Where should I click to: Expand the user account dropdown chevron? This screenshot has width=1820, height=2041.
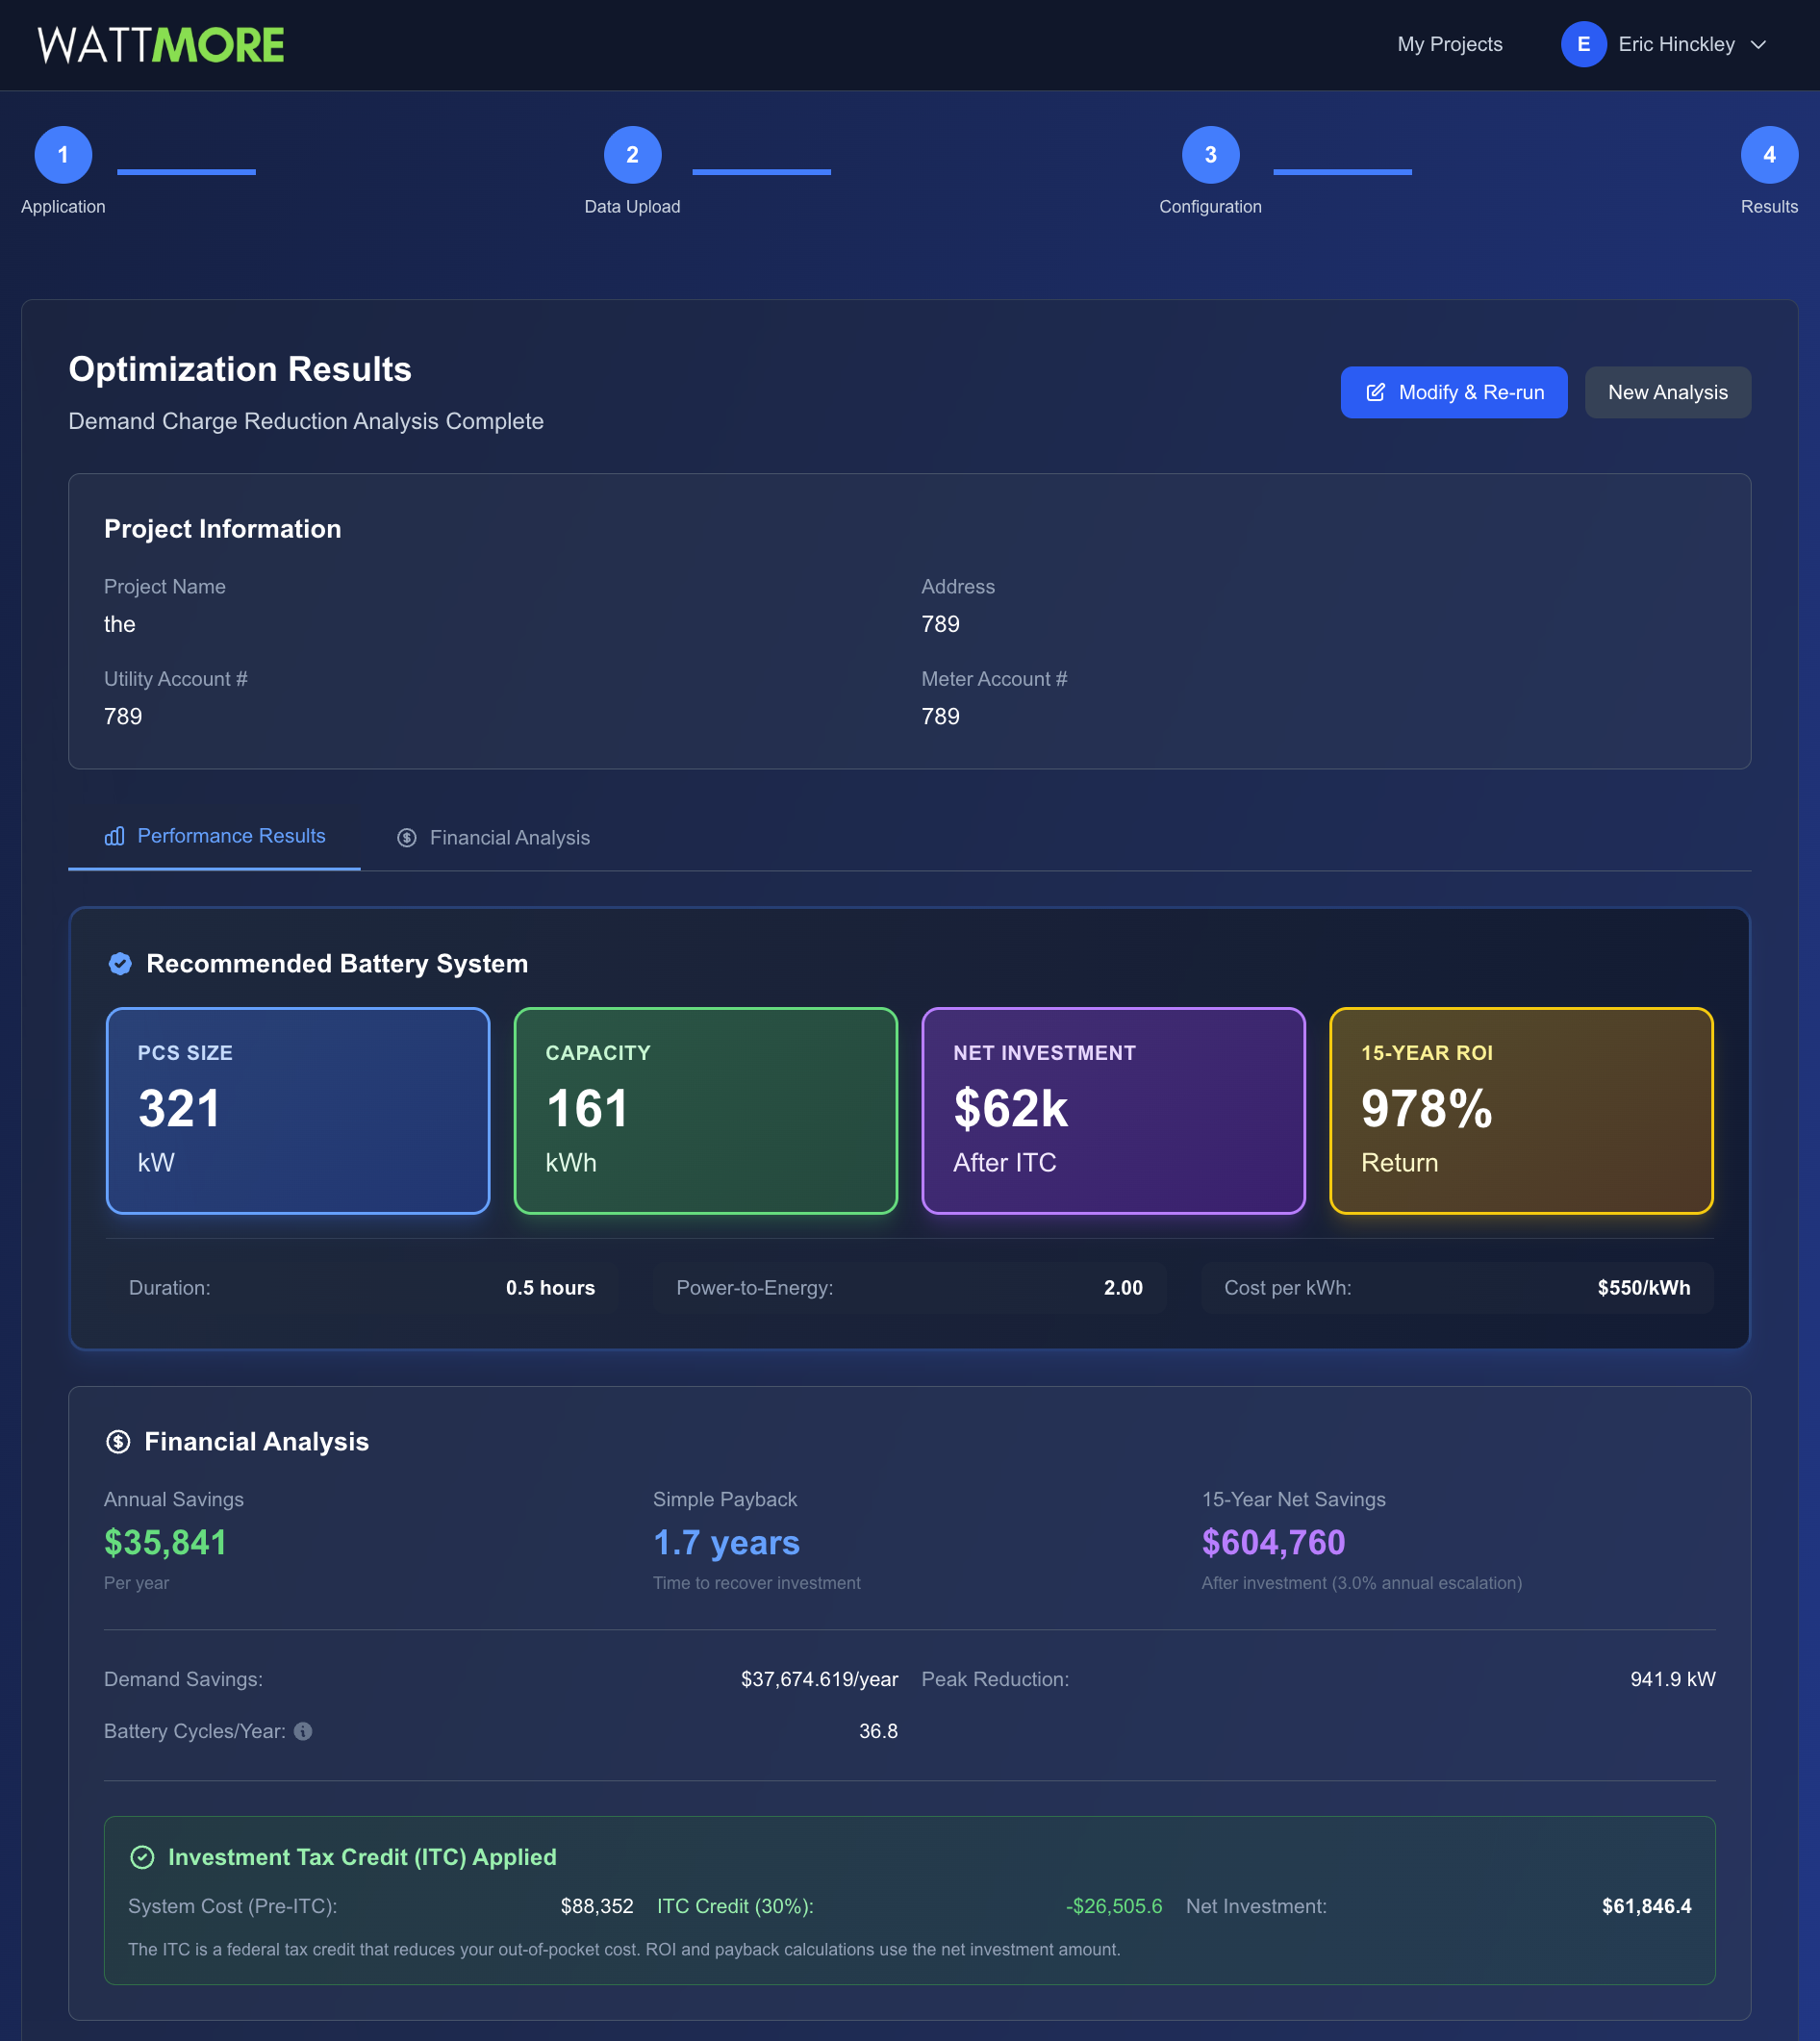pos(1758,45)
